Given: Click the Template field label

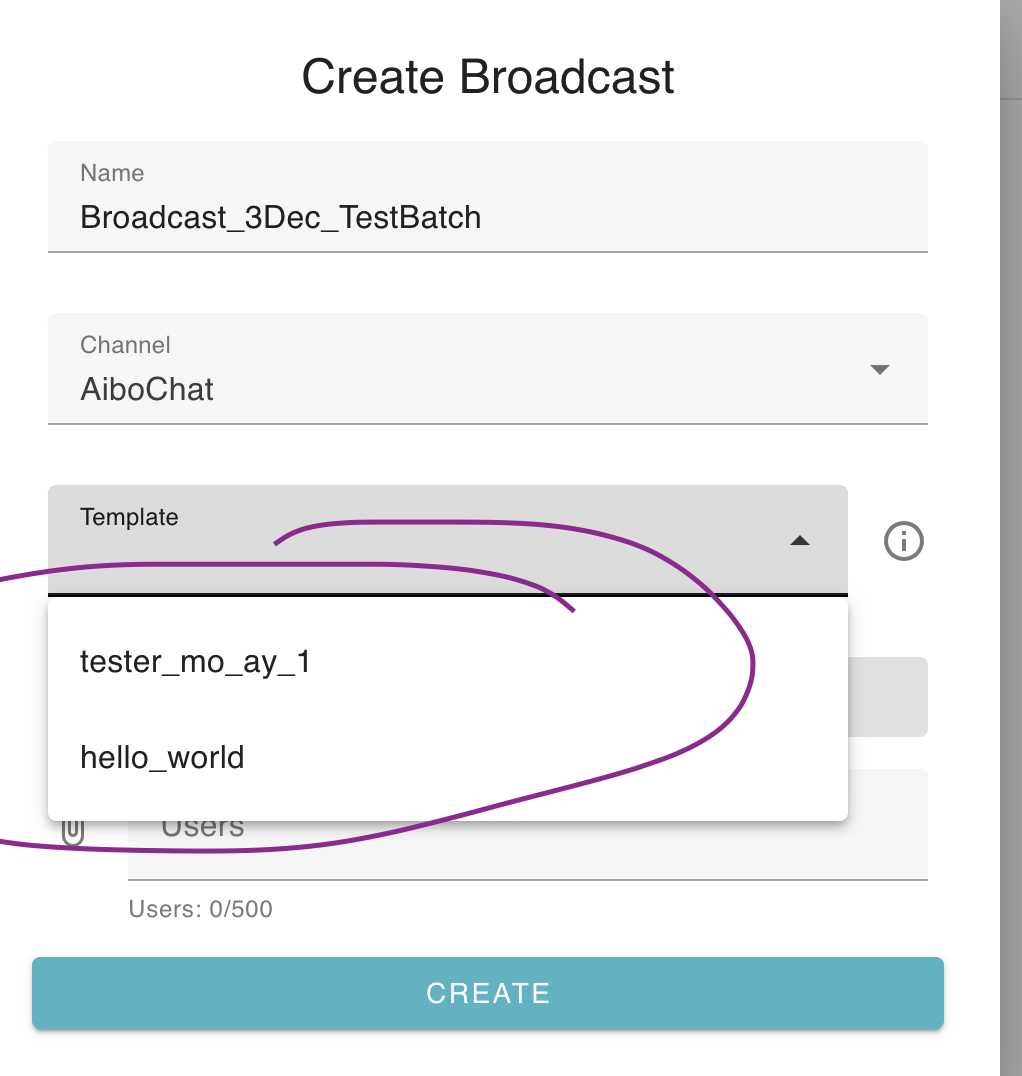Looking at the screenshot, I should (129, 517).
